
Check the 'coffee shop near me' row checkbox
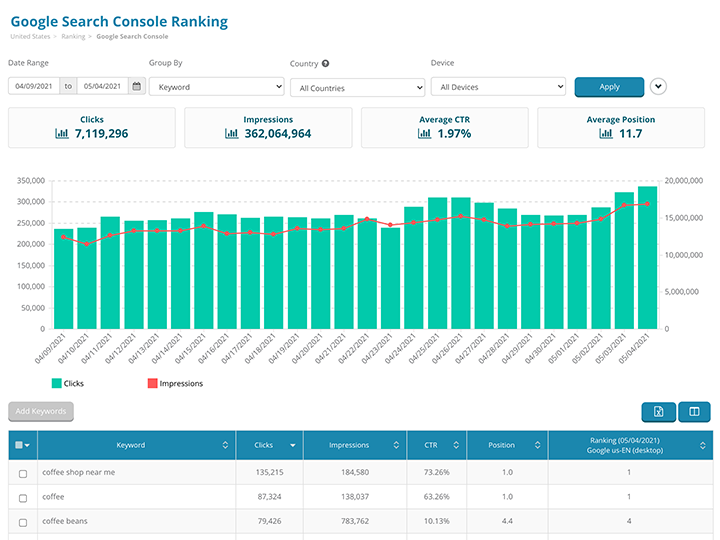pos(23,473)
